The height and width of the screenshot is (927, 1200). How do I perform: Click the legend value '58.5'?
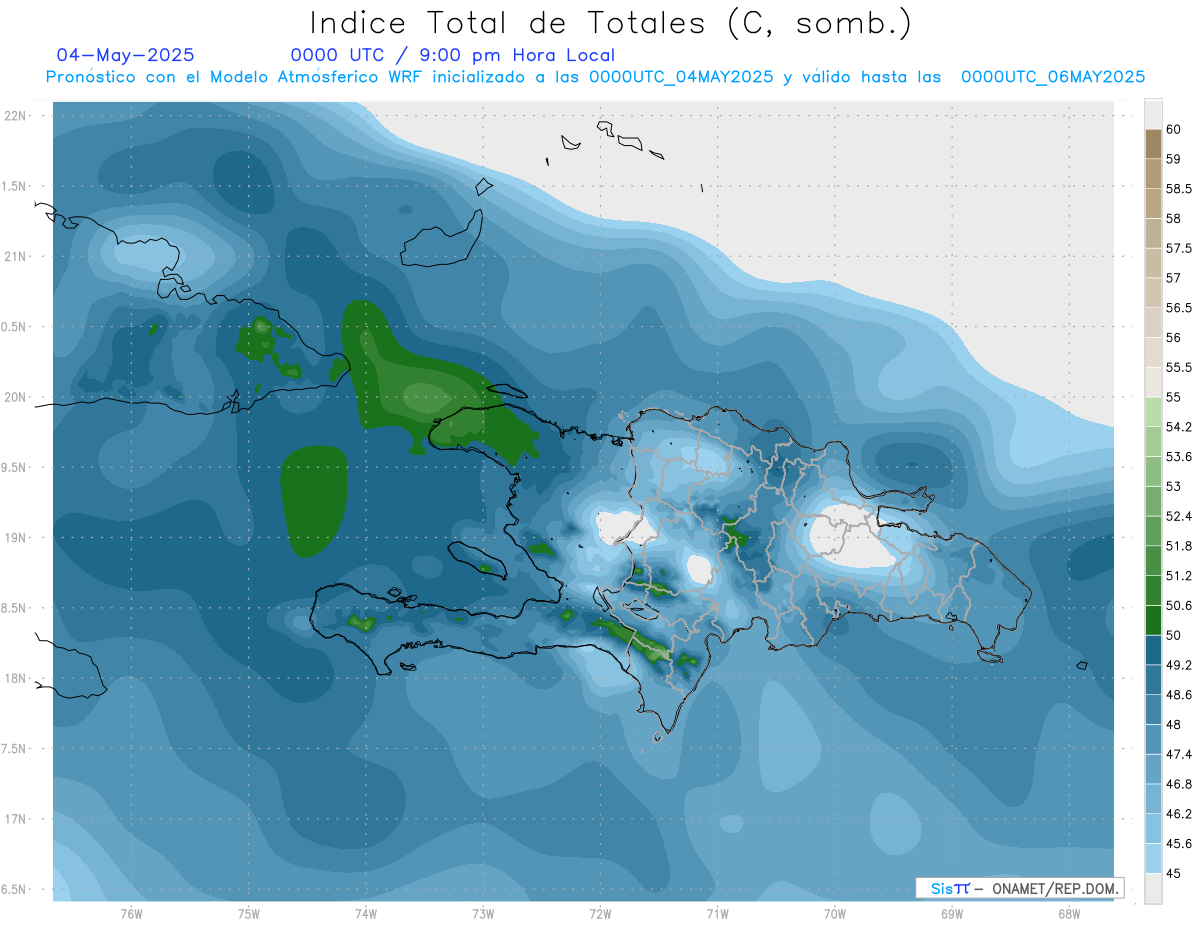tap(1179, 189)
